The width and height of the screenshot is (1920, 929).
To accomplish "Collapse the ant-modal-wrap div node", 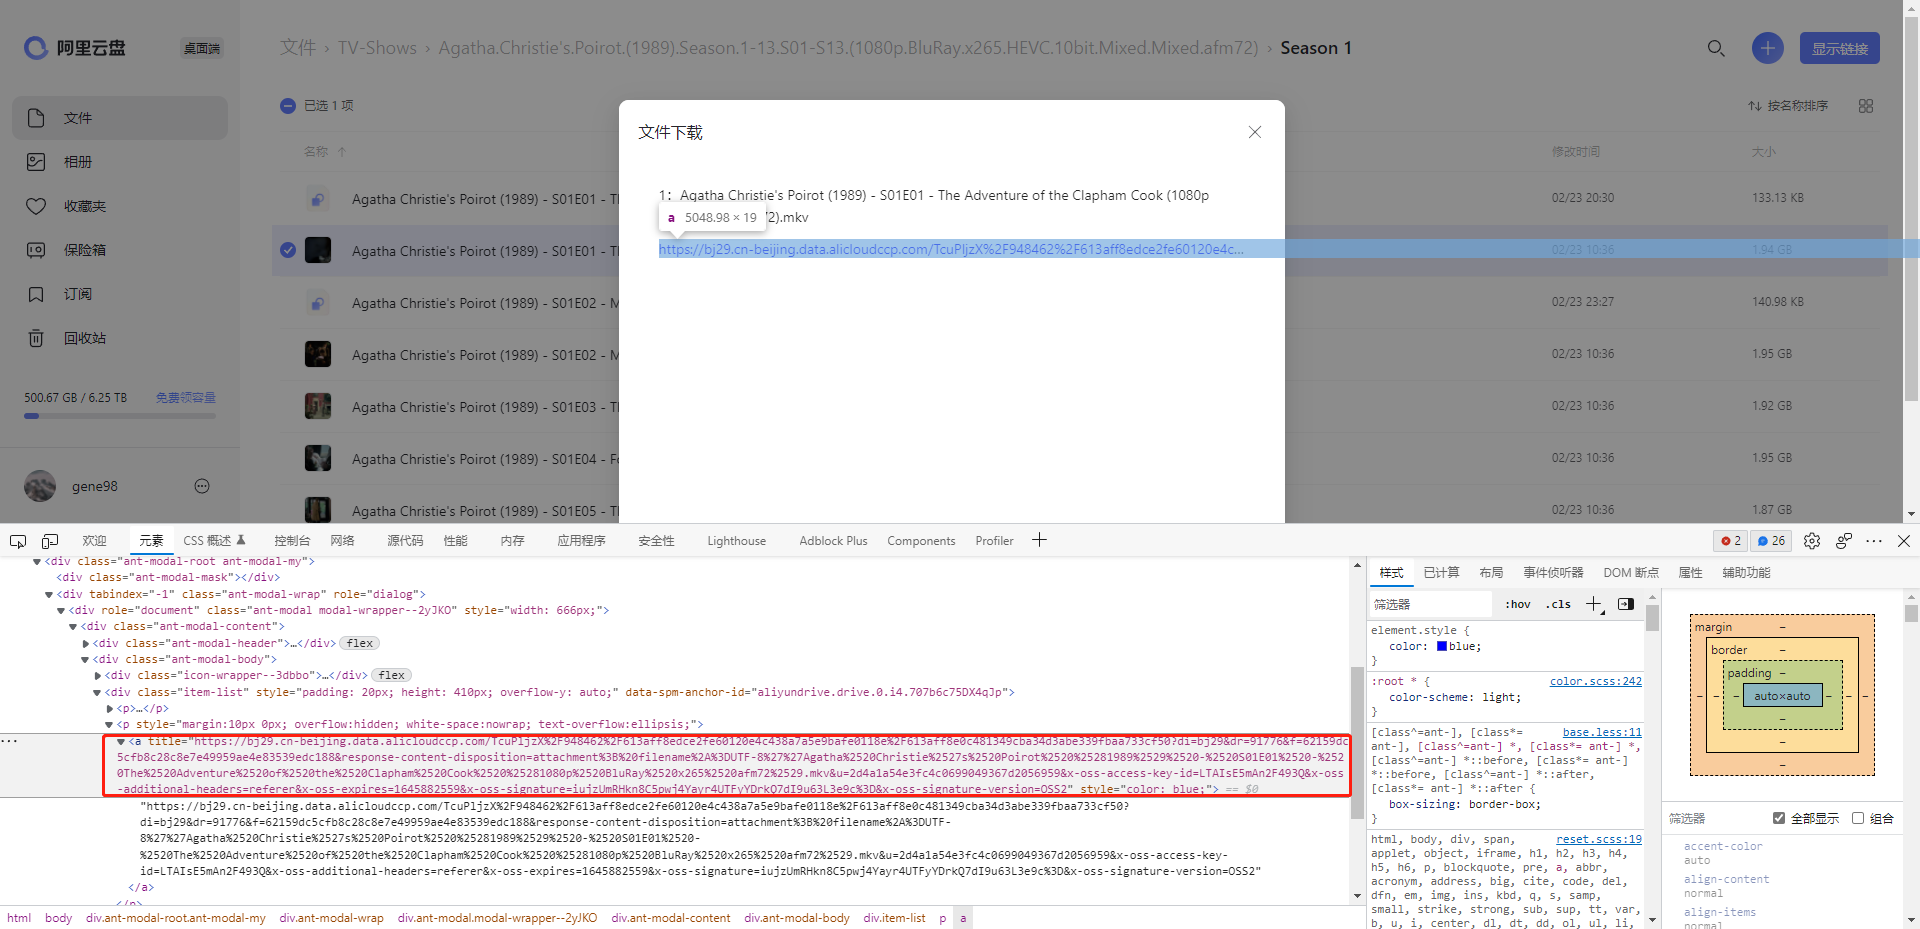I will [49, 595].
